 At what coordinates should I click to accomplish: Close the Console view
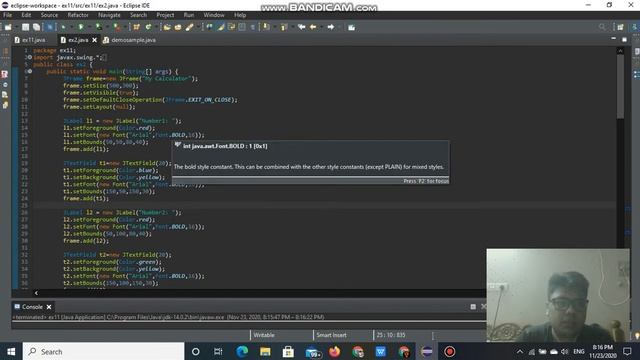pos(49,307)
